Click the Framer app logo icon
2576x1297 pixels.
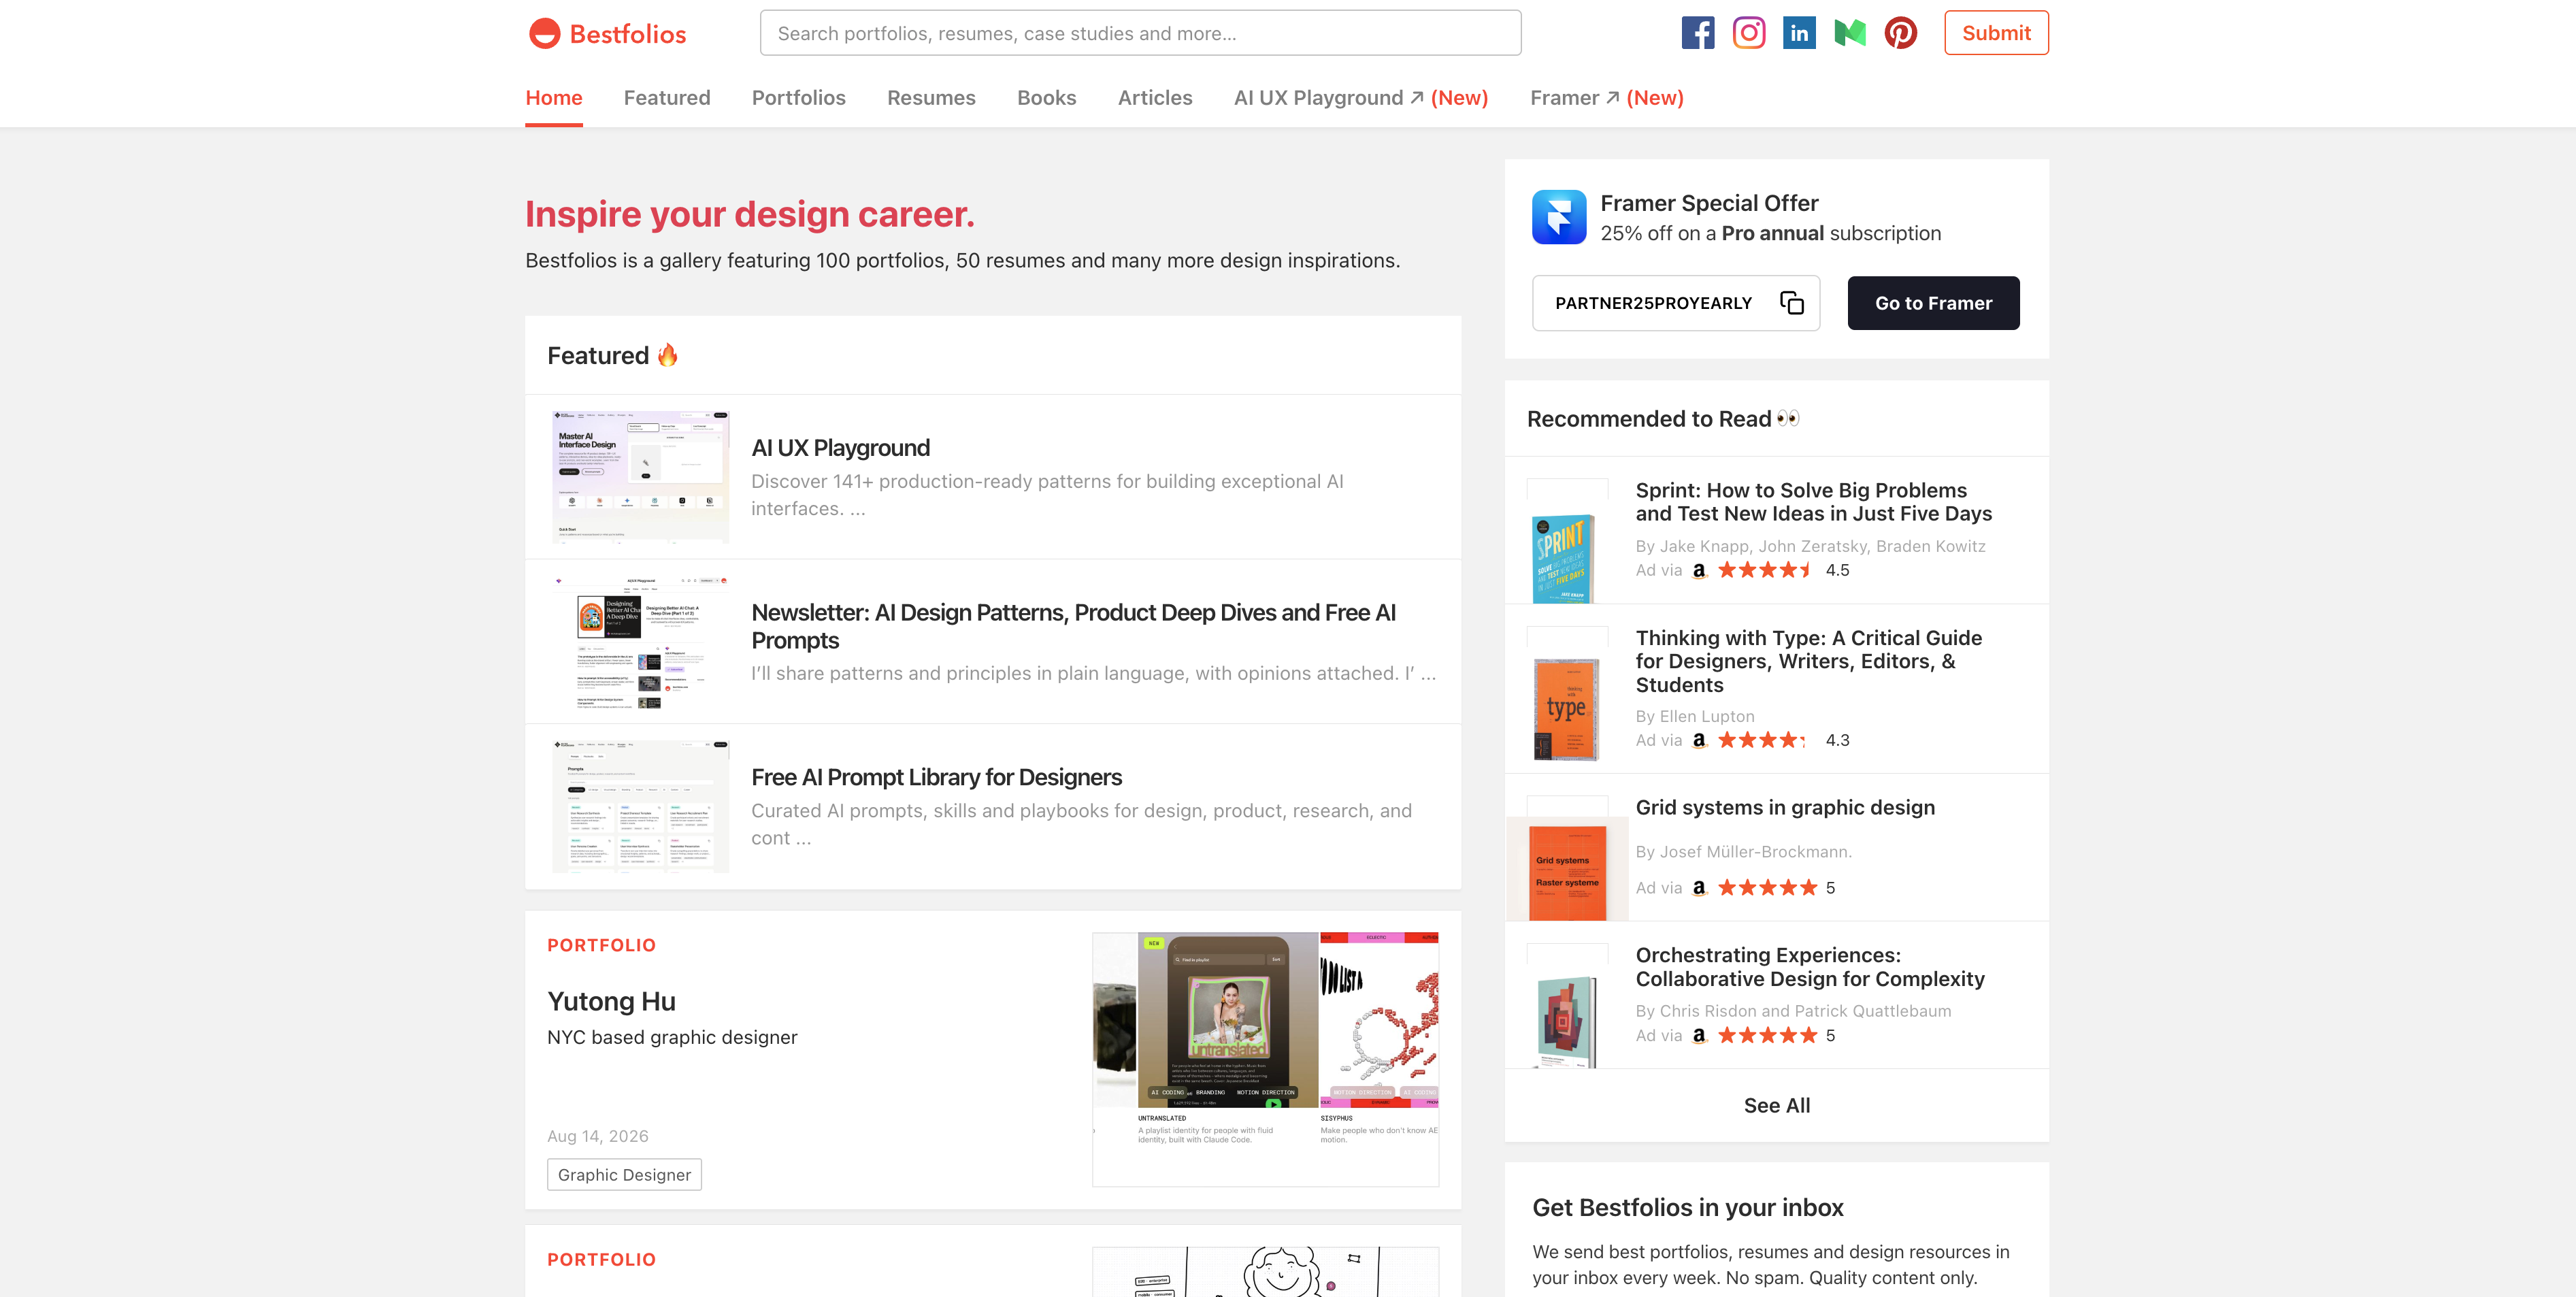(x=1558, y=217)
